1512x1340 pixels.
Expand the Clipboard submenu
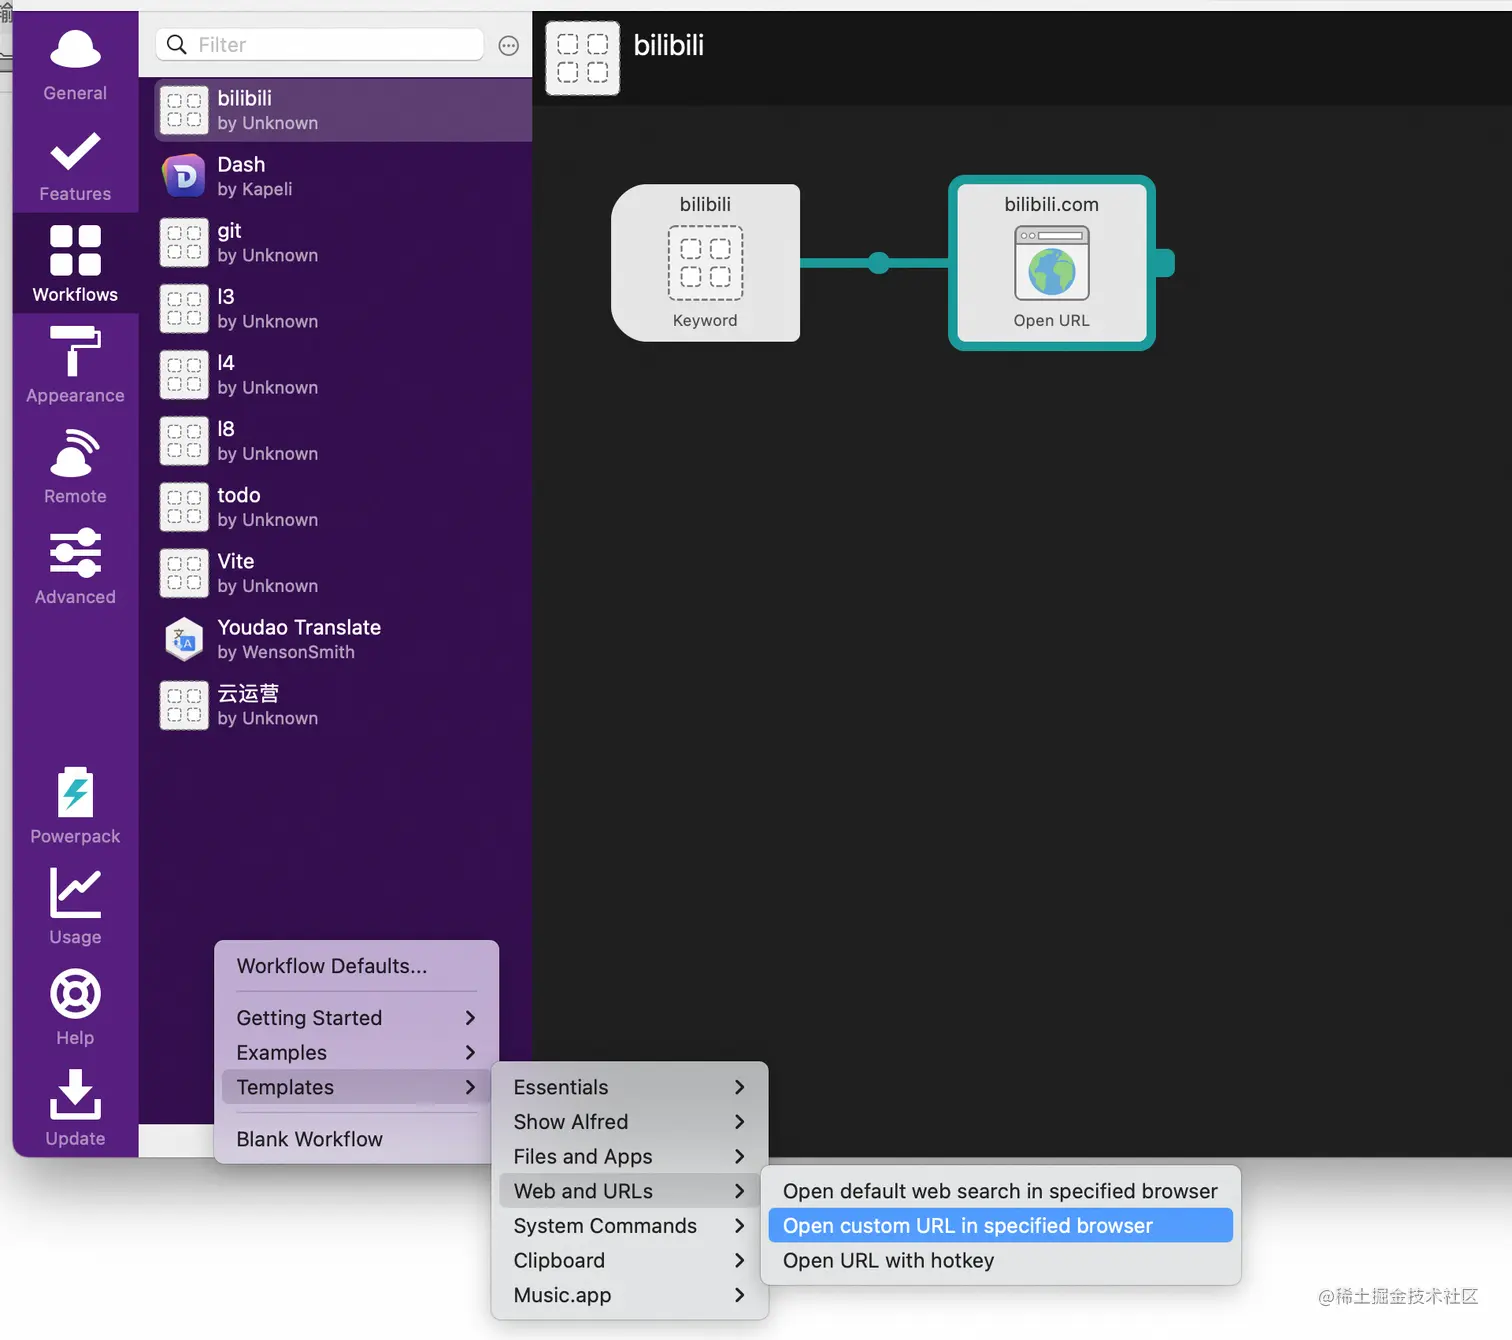click(x=630, y=1260)
